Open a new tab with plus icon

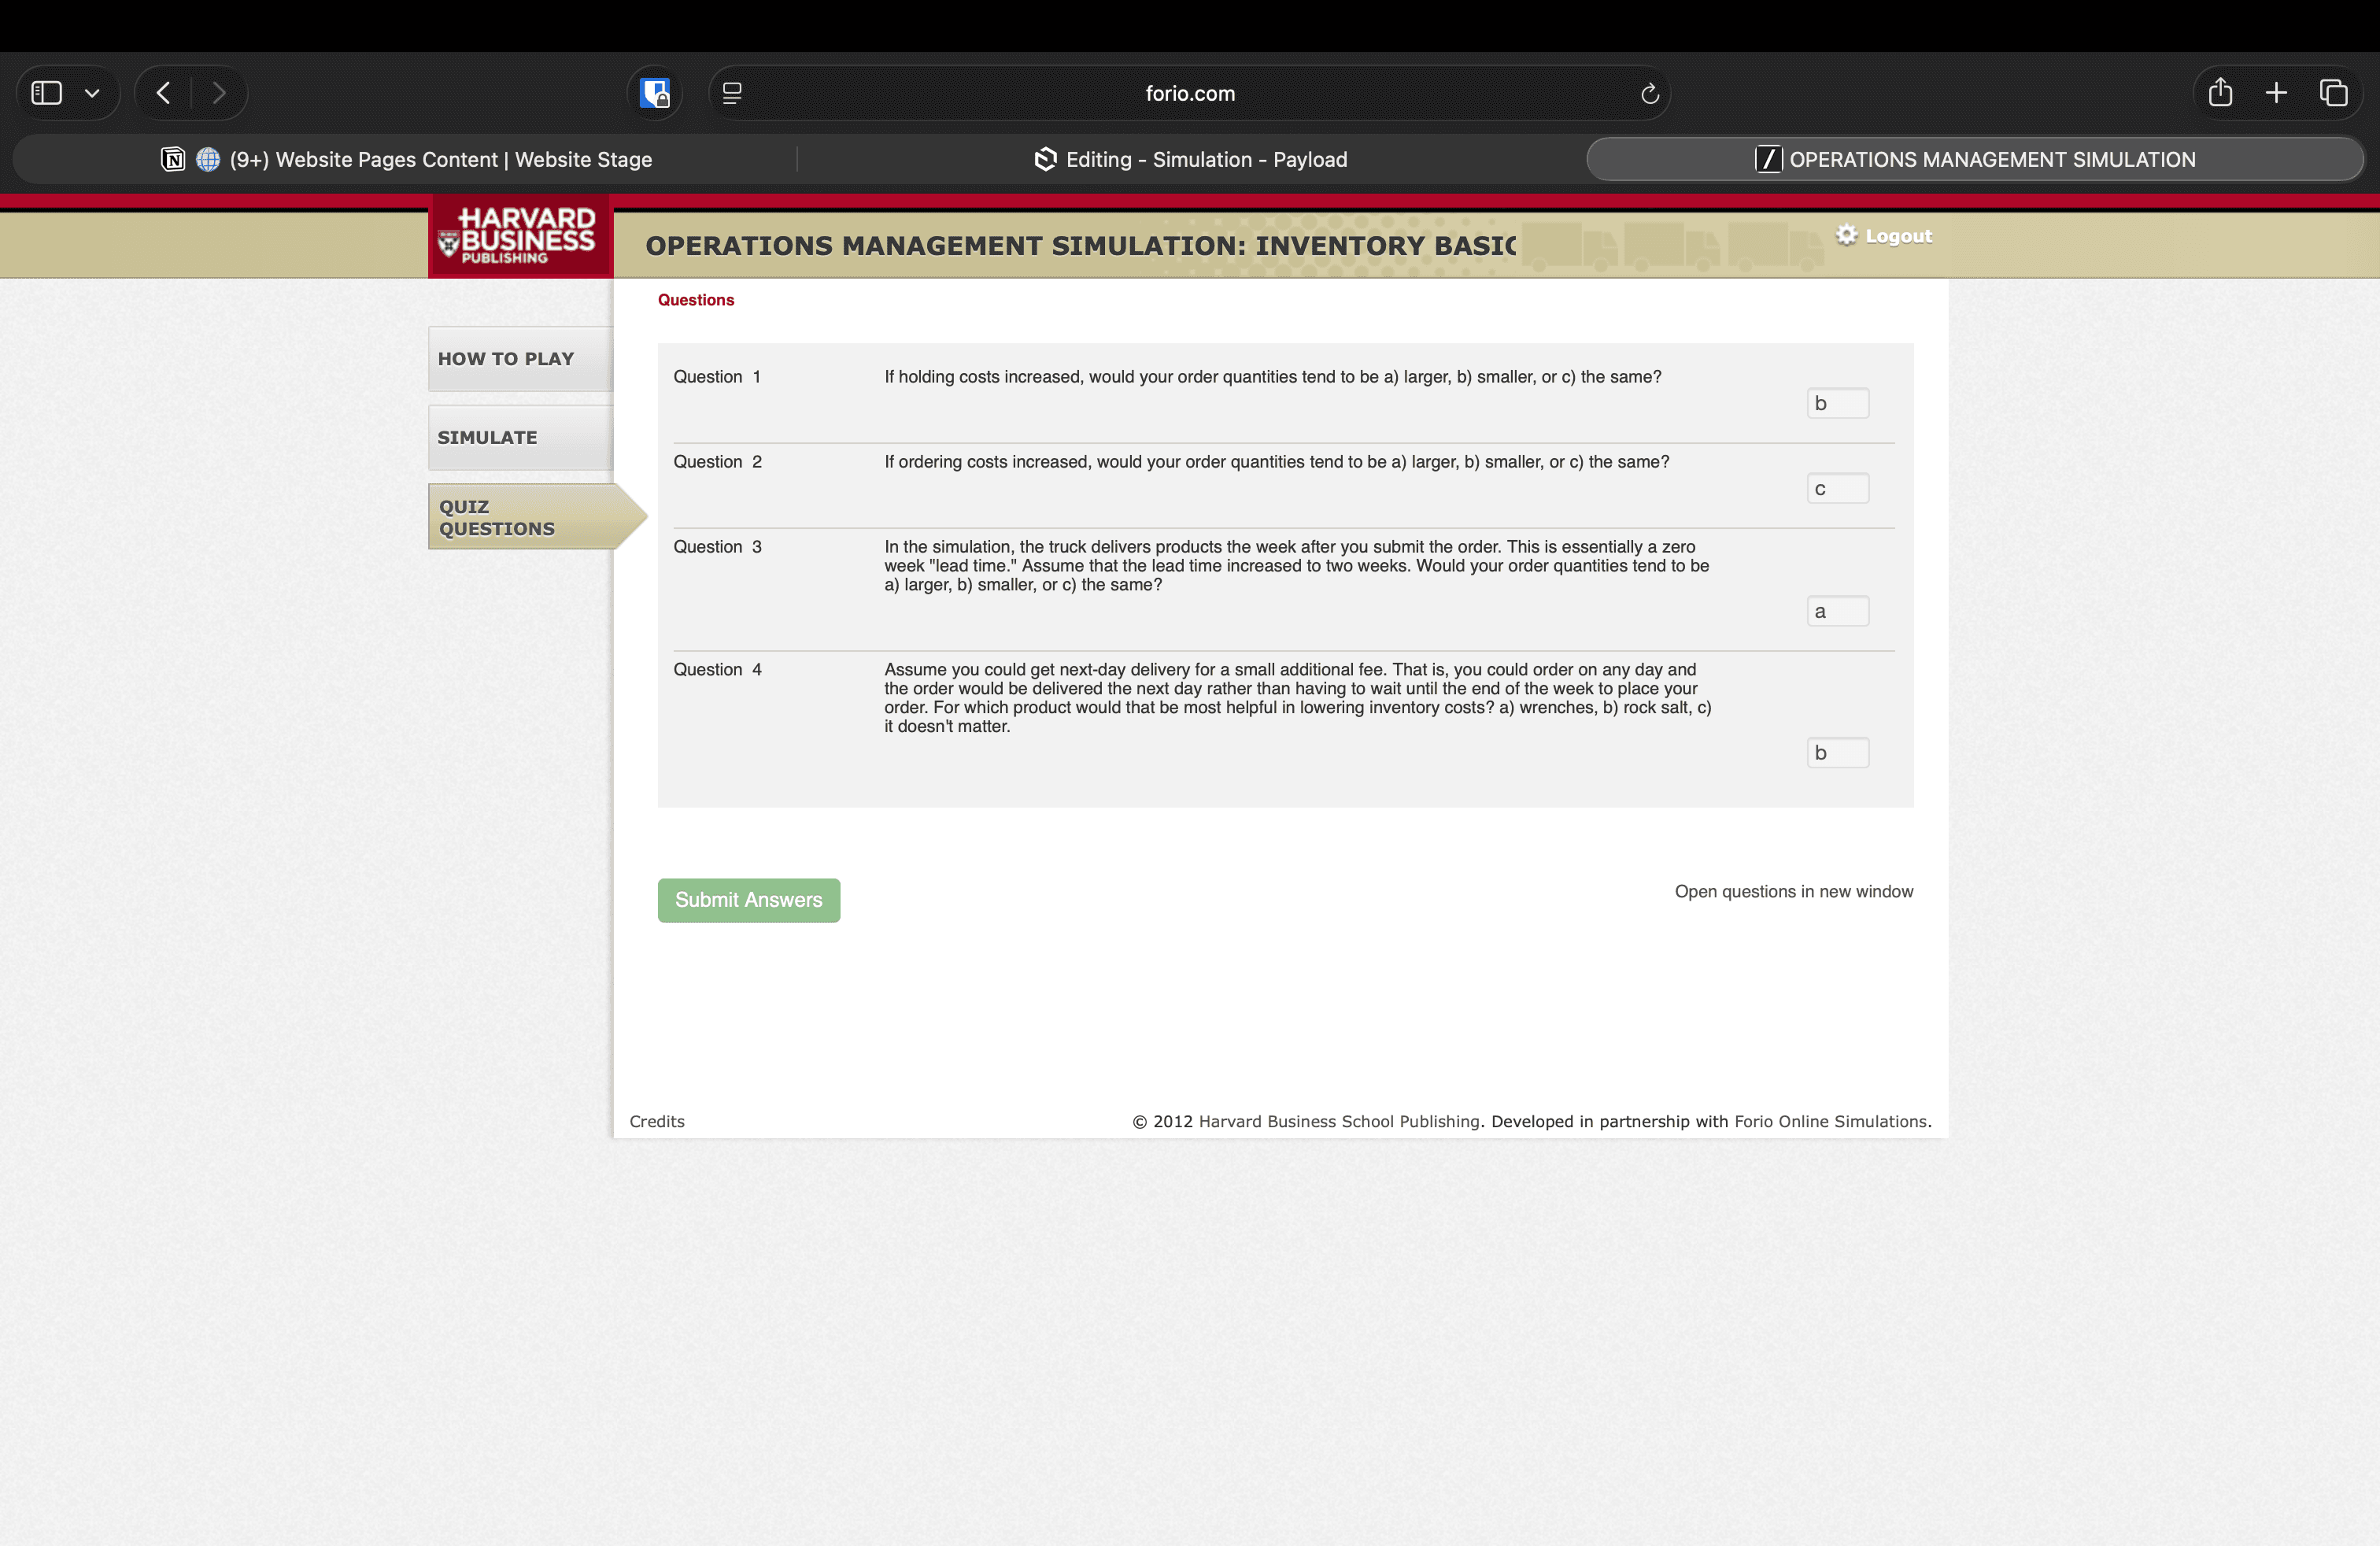pos(2276,93)
